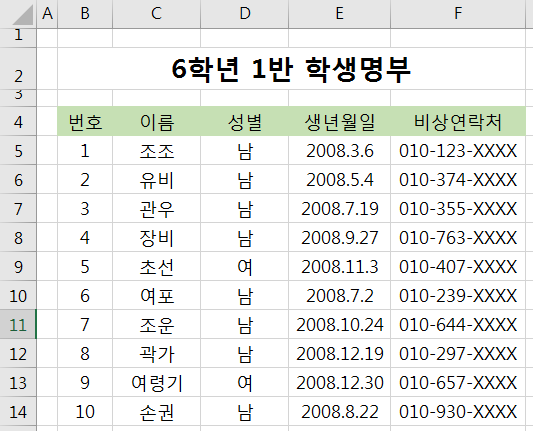The height and width of the screenshot is (431, 533).
Task: Select phone cell '010-374-XXXX'
Action: click(x=458, y=179)
